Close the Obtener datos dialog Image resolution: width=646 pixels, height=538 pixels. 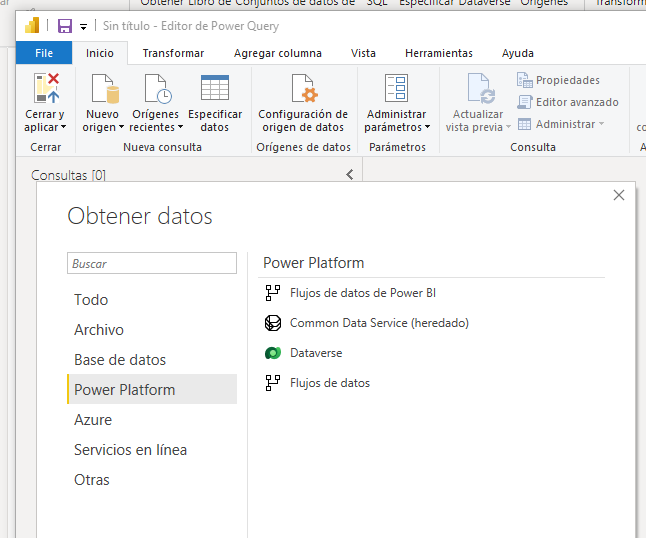pyautogui.click(x=618, y=195)
